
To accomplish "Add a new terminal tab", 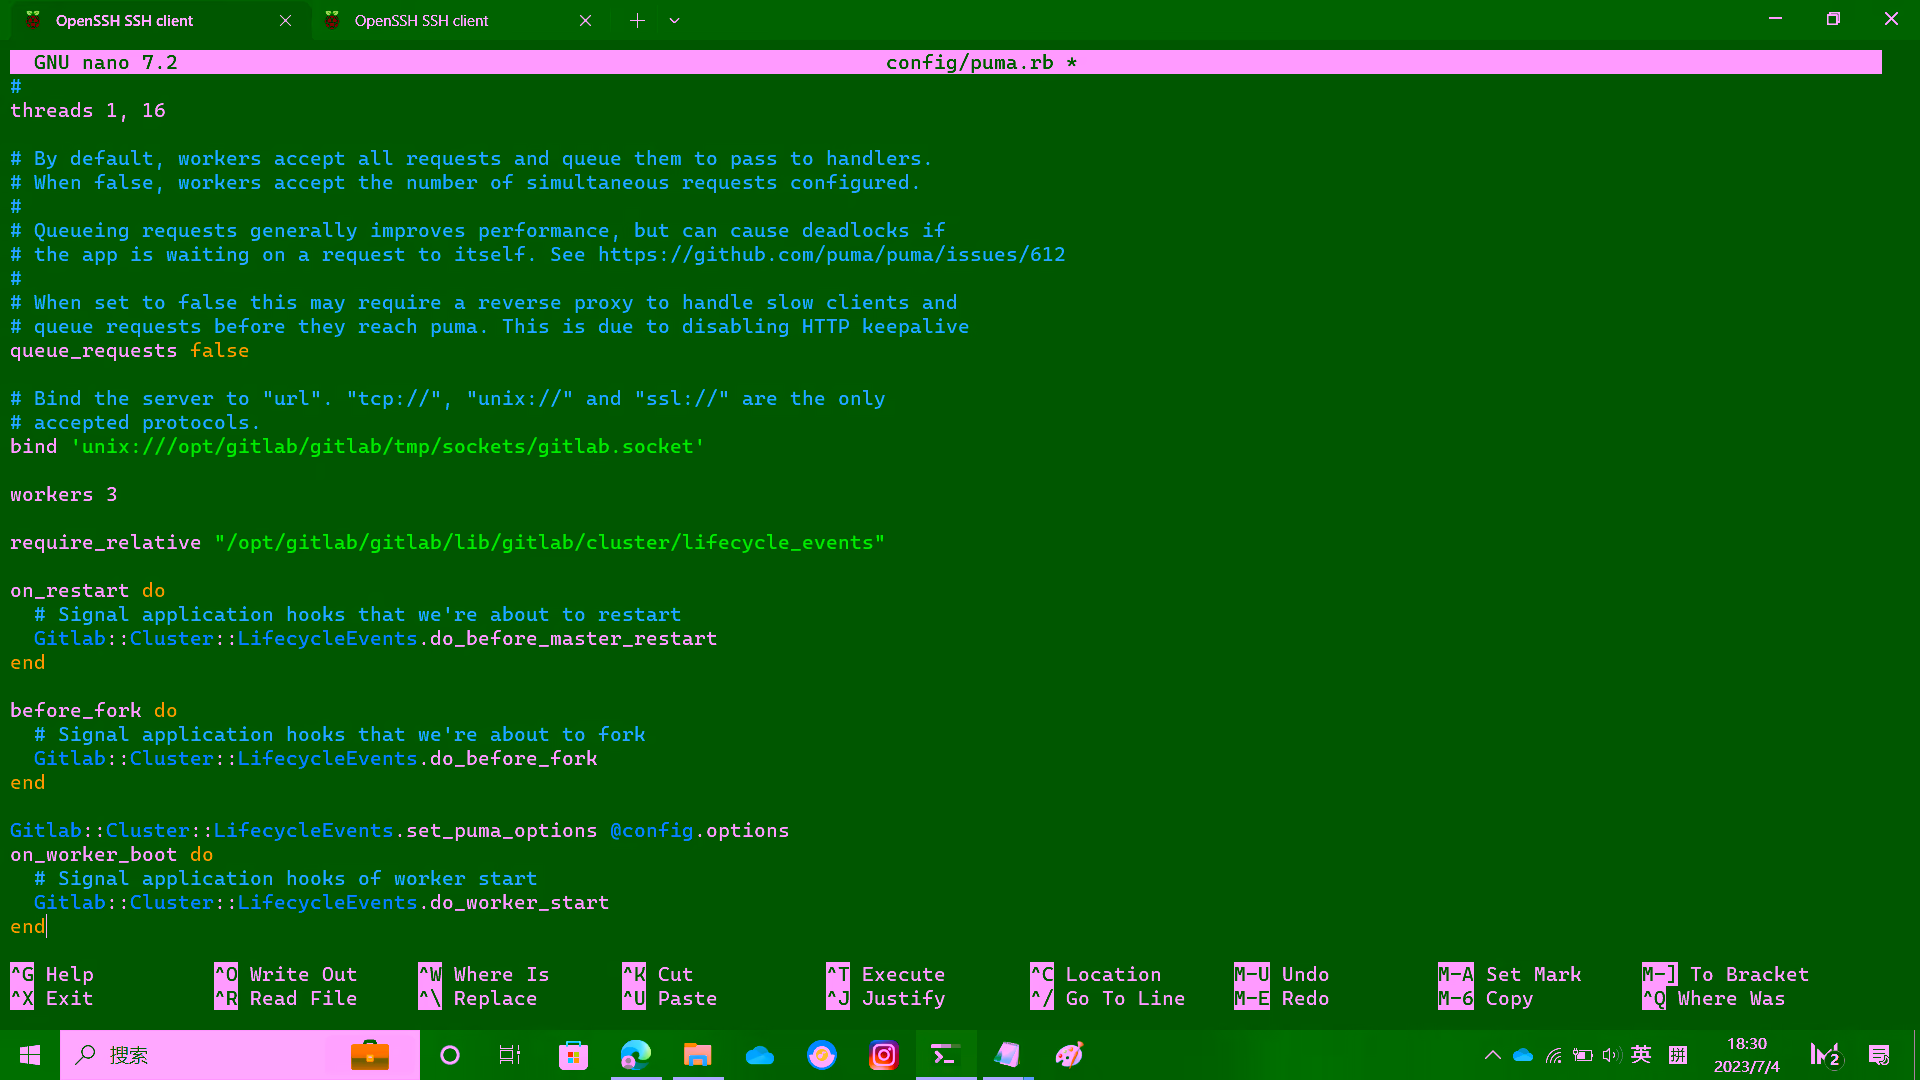I will point(637,20).
